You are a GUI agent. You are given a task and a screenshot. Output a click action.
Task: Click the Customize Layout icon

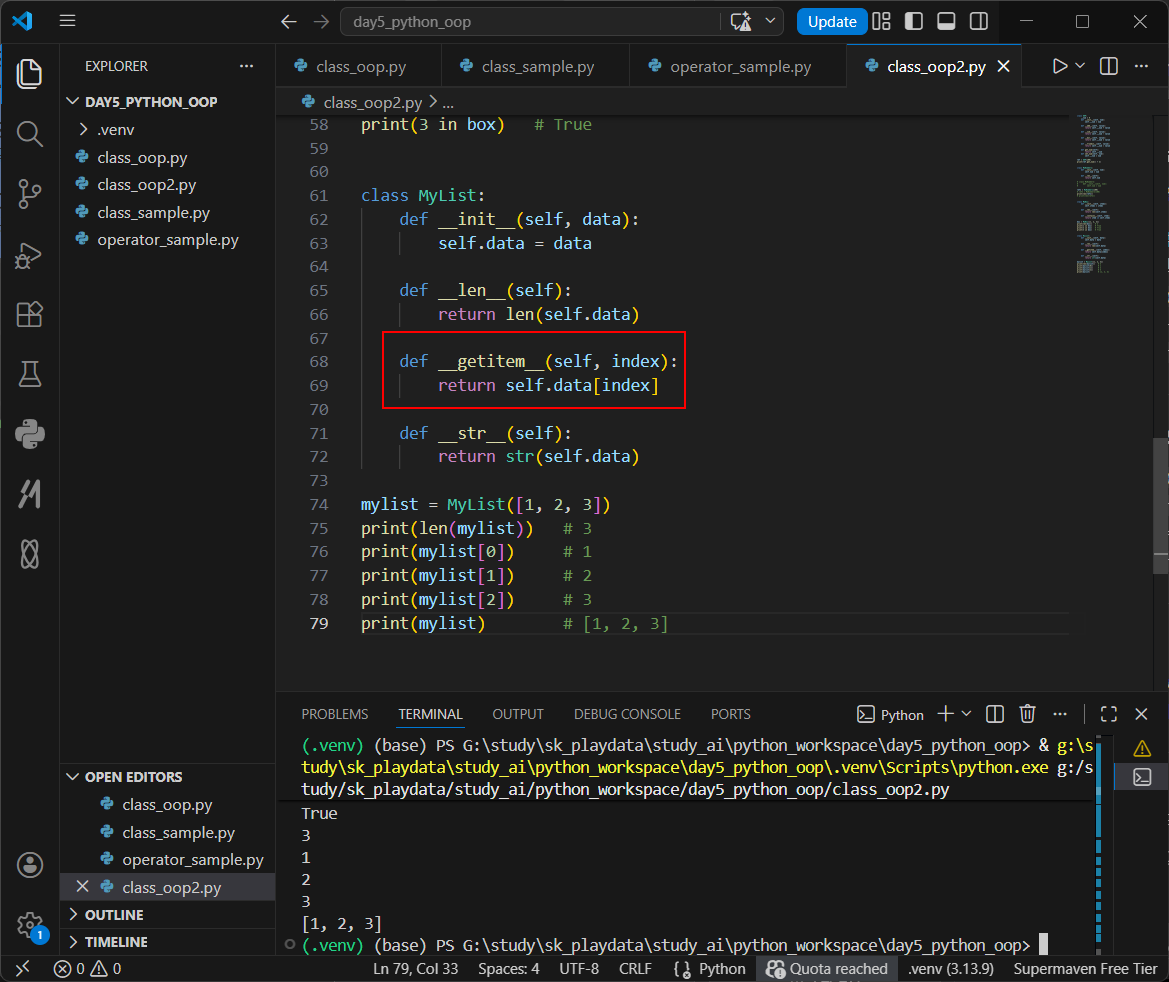click(881, 22)
